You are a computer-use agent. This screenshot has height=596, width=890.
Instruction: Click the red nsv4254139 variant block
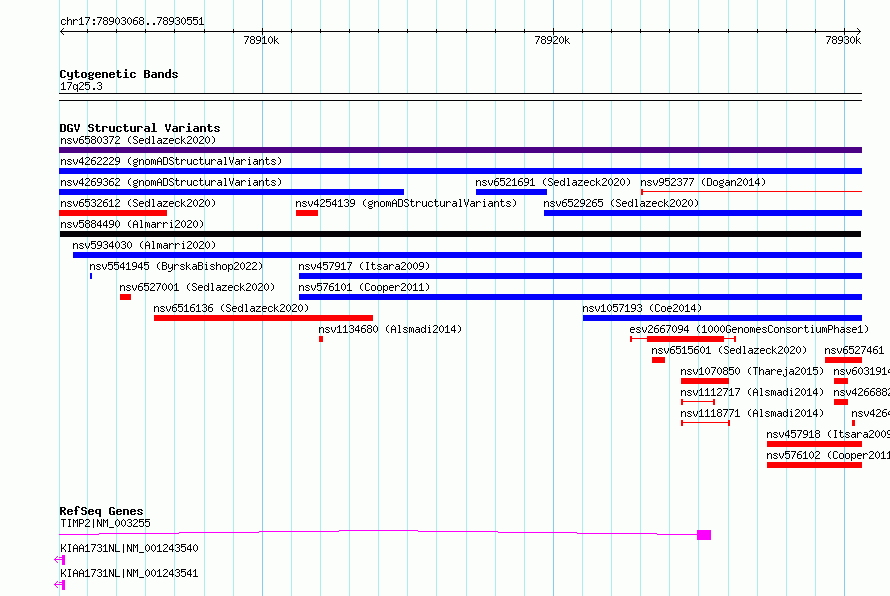pos(307,213)
